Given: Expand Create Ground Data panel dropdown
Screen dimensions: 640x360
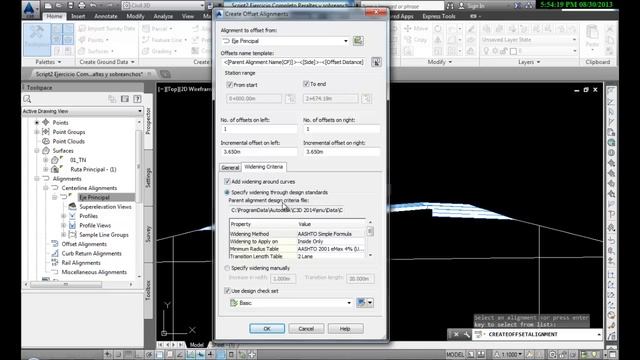Looking at the screenshot, I should coord(107,62).
